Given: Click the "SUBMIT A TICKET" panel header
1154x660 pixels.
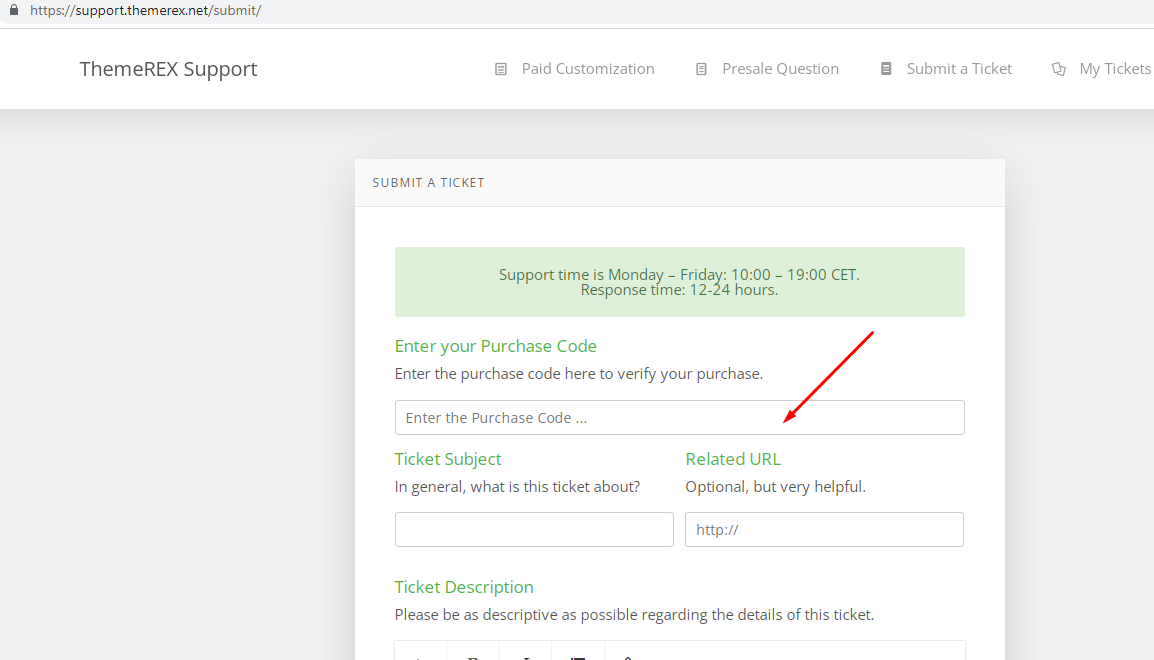Looking at the screenshot, I should pyautogui.click(x=428, y=182).
